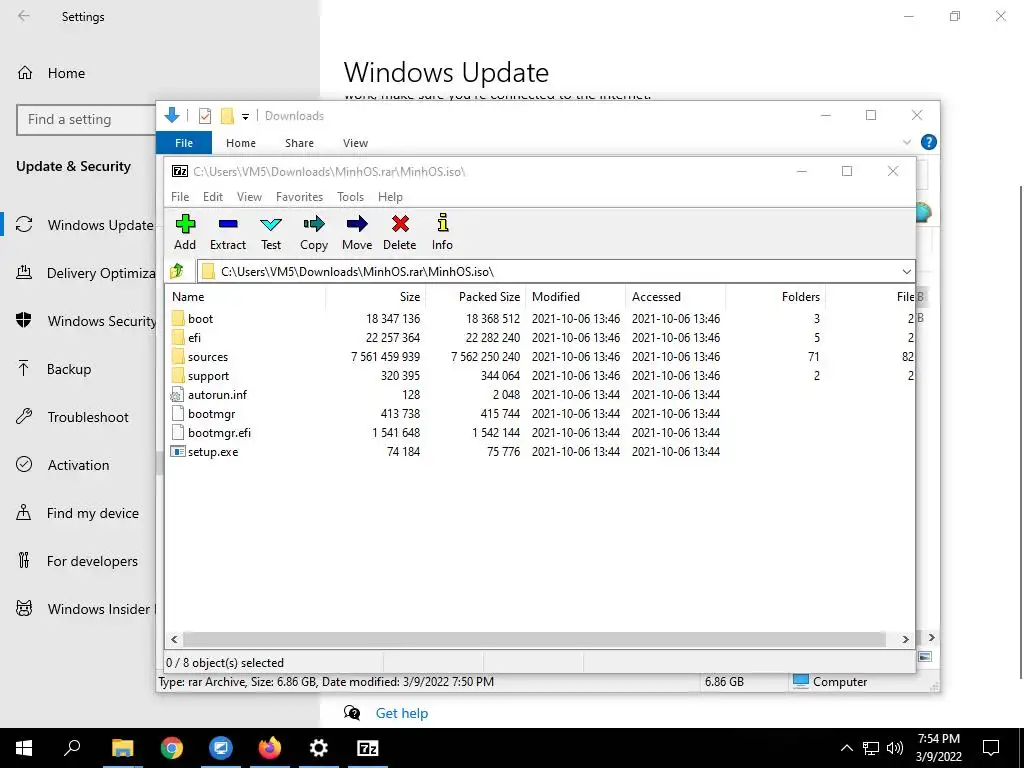The width and height of the screenshot is (1024, 768).
Task: Click the taskbar clock showing 7:54 PM
Action: pos(938,748)
